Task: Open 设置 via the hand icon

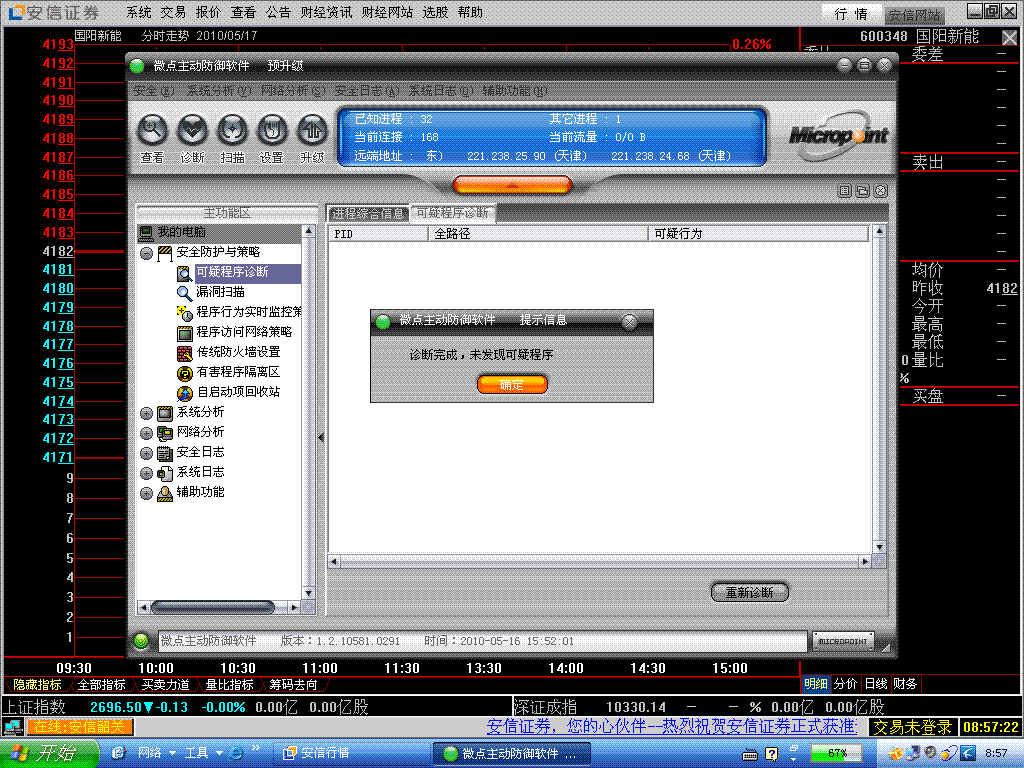Action: (x=272, y=131)
